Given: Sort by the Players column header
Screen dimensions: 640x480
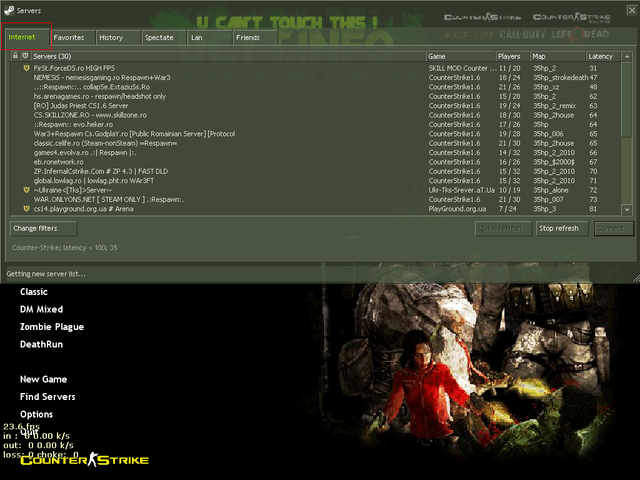Looking at the screenshot, I should (512, 56).
